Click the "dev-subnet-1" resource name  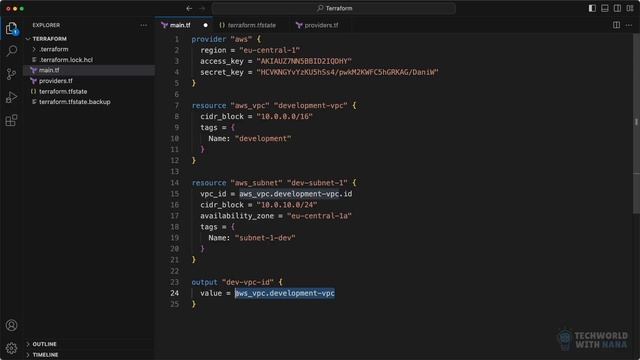coord(317,183)
